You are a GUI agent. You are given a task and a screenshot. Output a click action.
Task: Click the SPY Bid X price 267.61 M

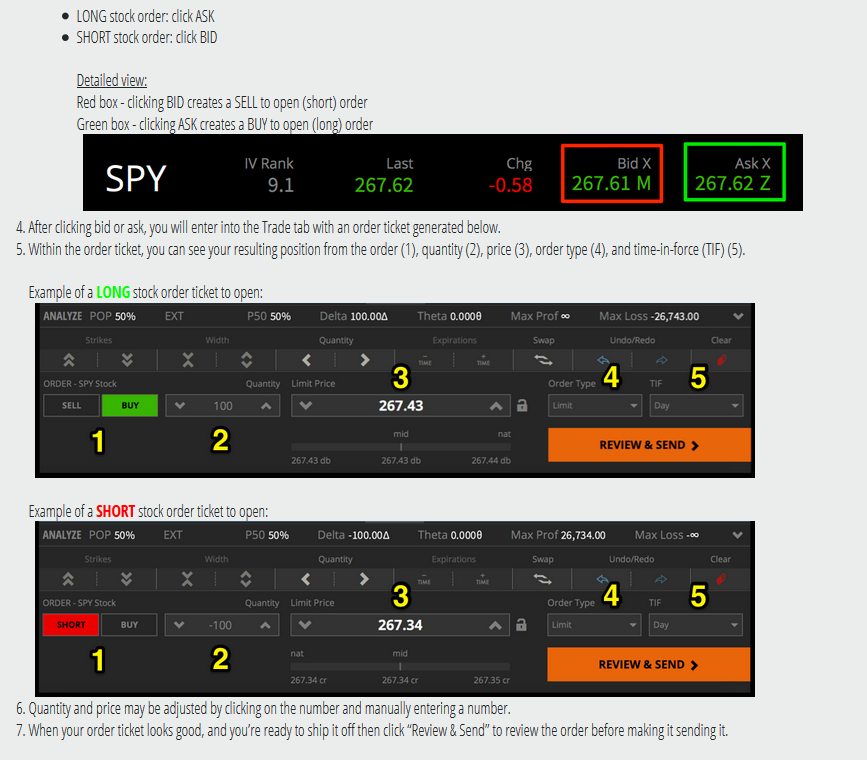[x=612, y=183]
